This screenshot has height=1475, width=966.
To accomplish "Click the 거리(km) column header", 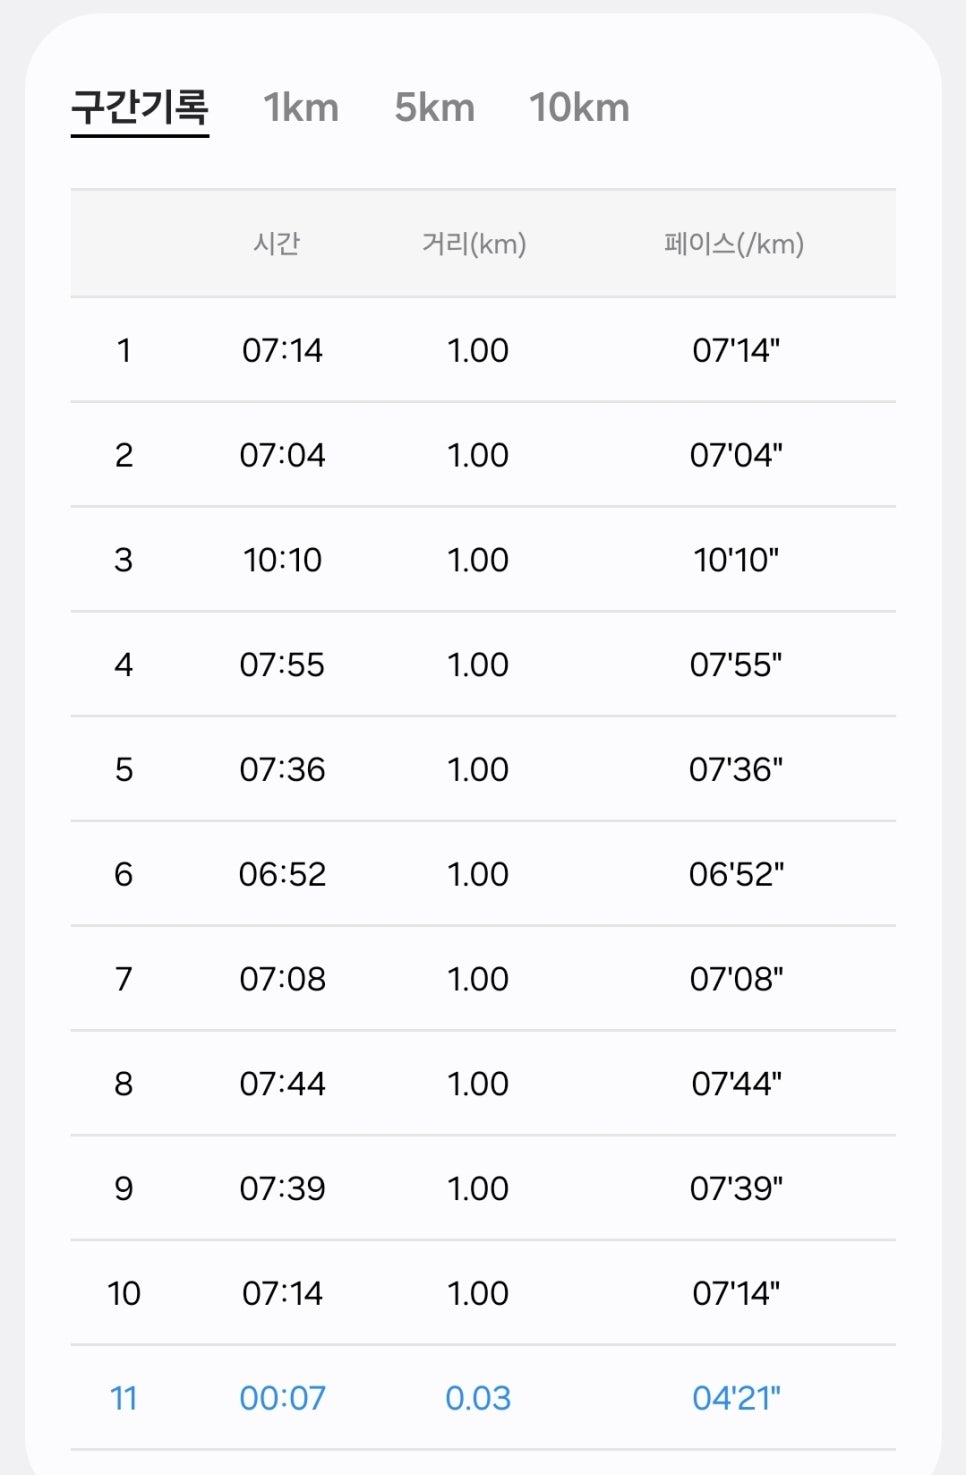I will (x=474, y=244).
